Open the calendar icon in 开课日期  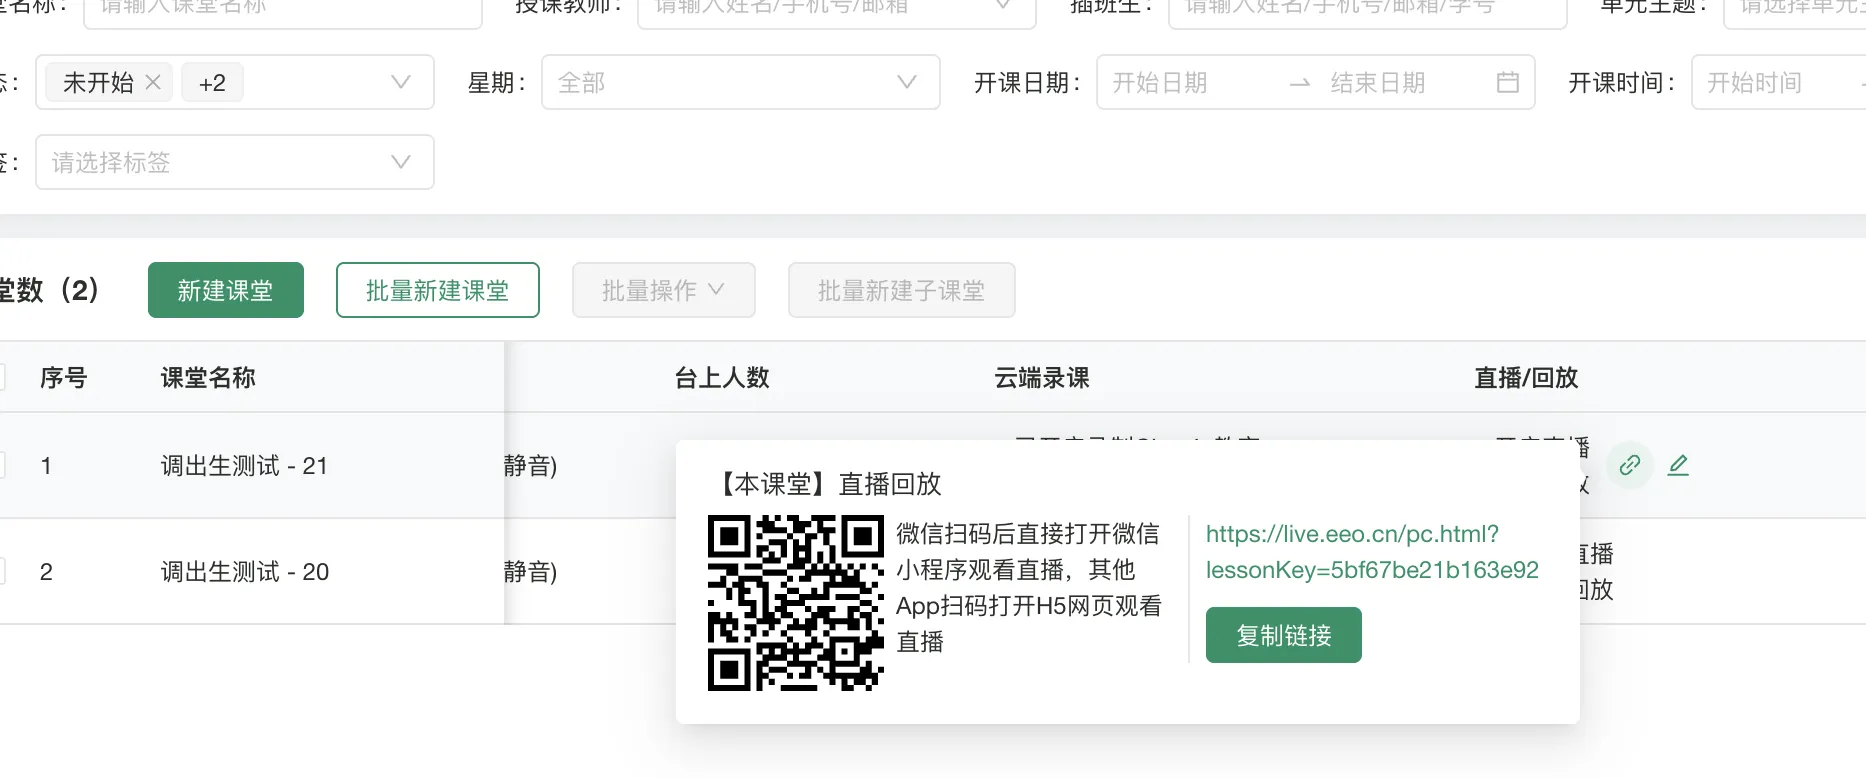coord(1508,82)
